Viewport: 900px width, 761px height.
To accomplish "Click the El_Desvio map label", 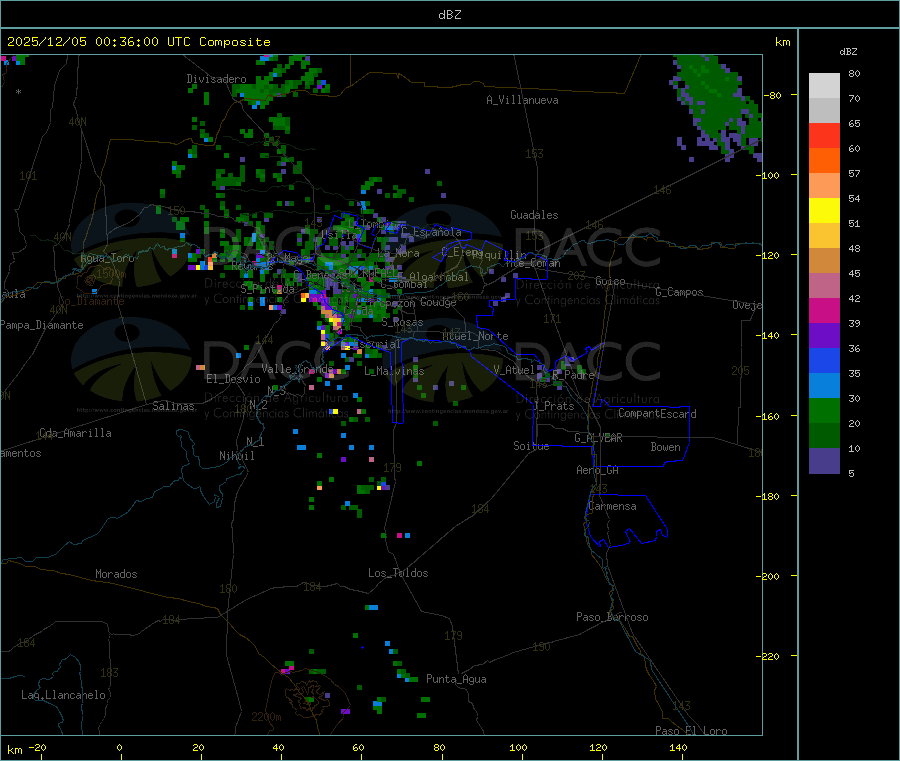I will coord(234,379).
